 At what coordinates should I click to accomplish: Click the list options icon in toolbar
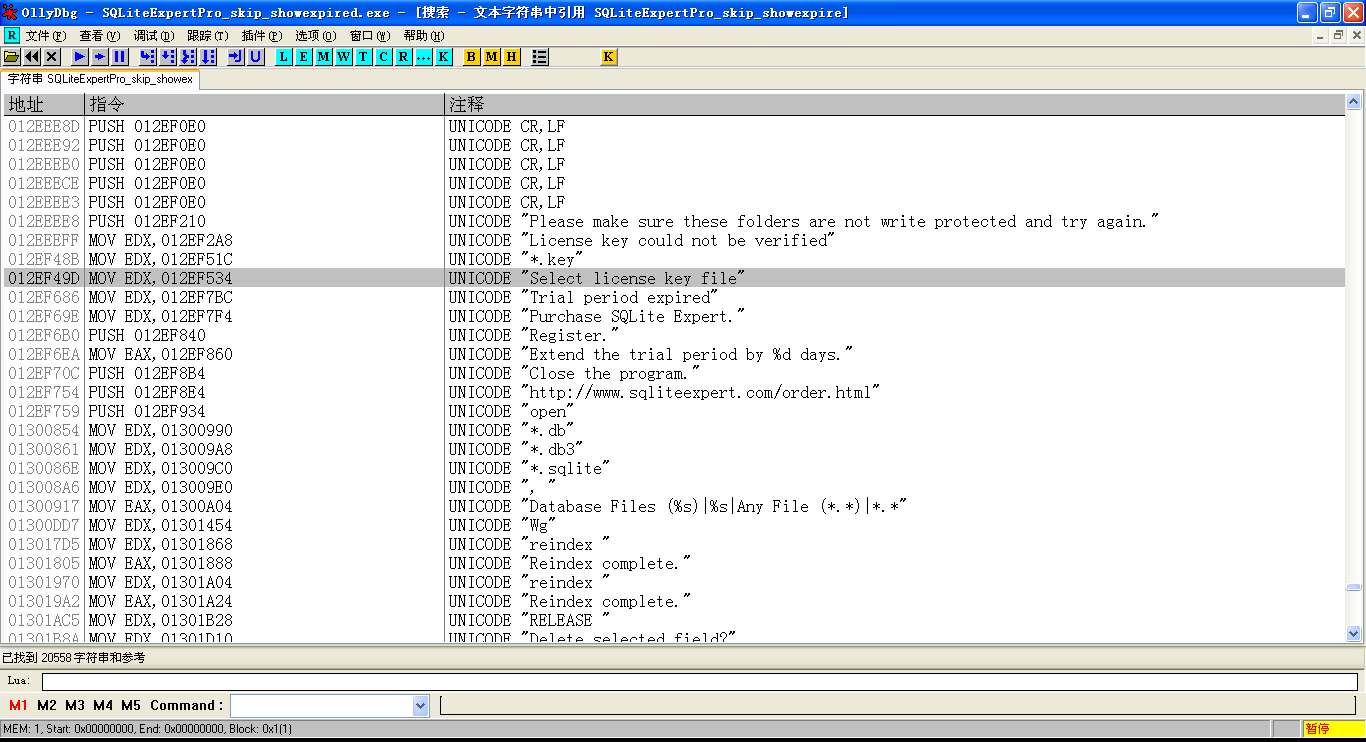point(540,57)
